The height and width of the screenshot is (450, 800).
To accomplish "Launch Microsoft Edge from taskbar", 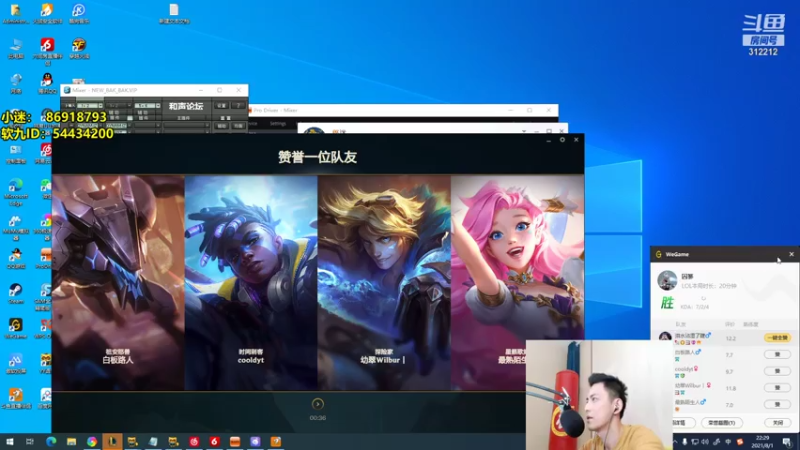I will tap(51, 441).
